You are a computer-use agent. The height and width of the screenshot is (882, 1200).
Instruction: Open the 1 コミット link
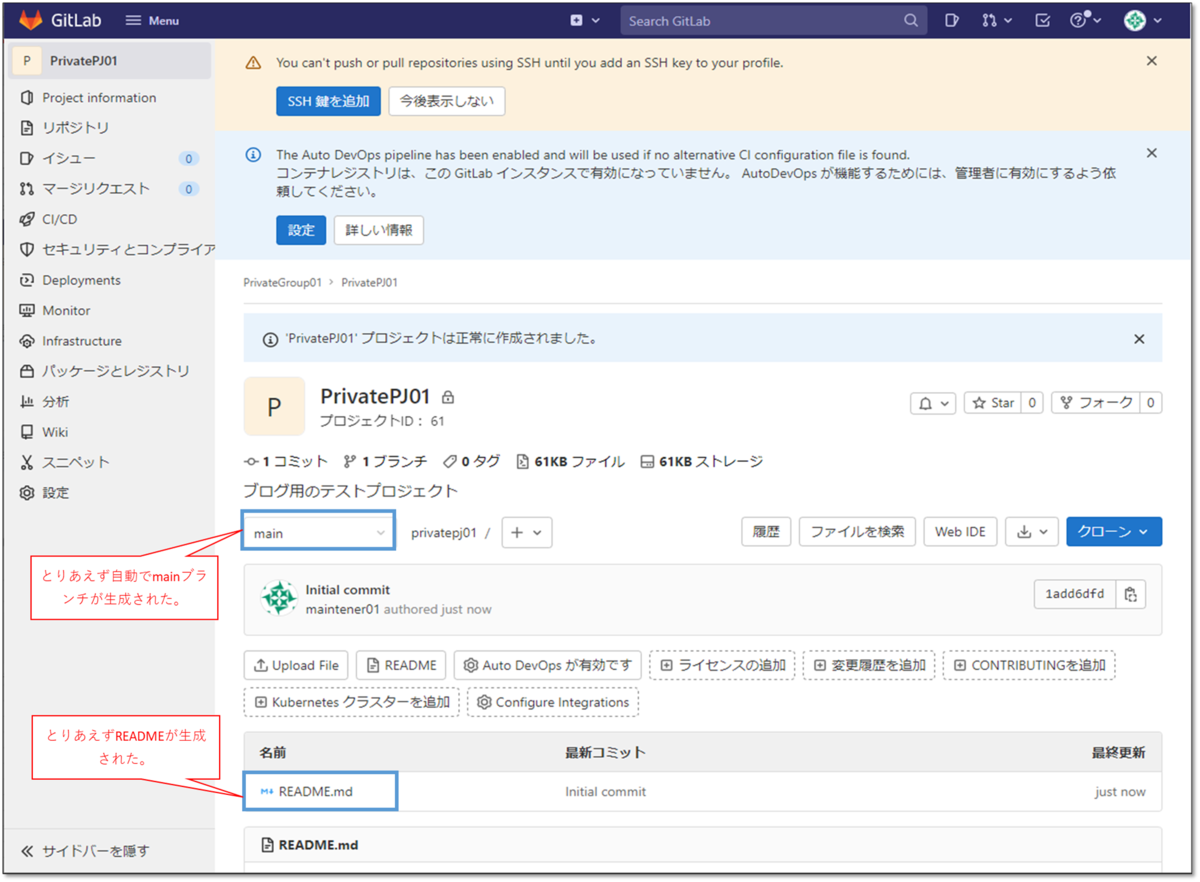pyautogui.click(x=286, y=461)
